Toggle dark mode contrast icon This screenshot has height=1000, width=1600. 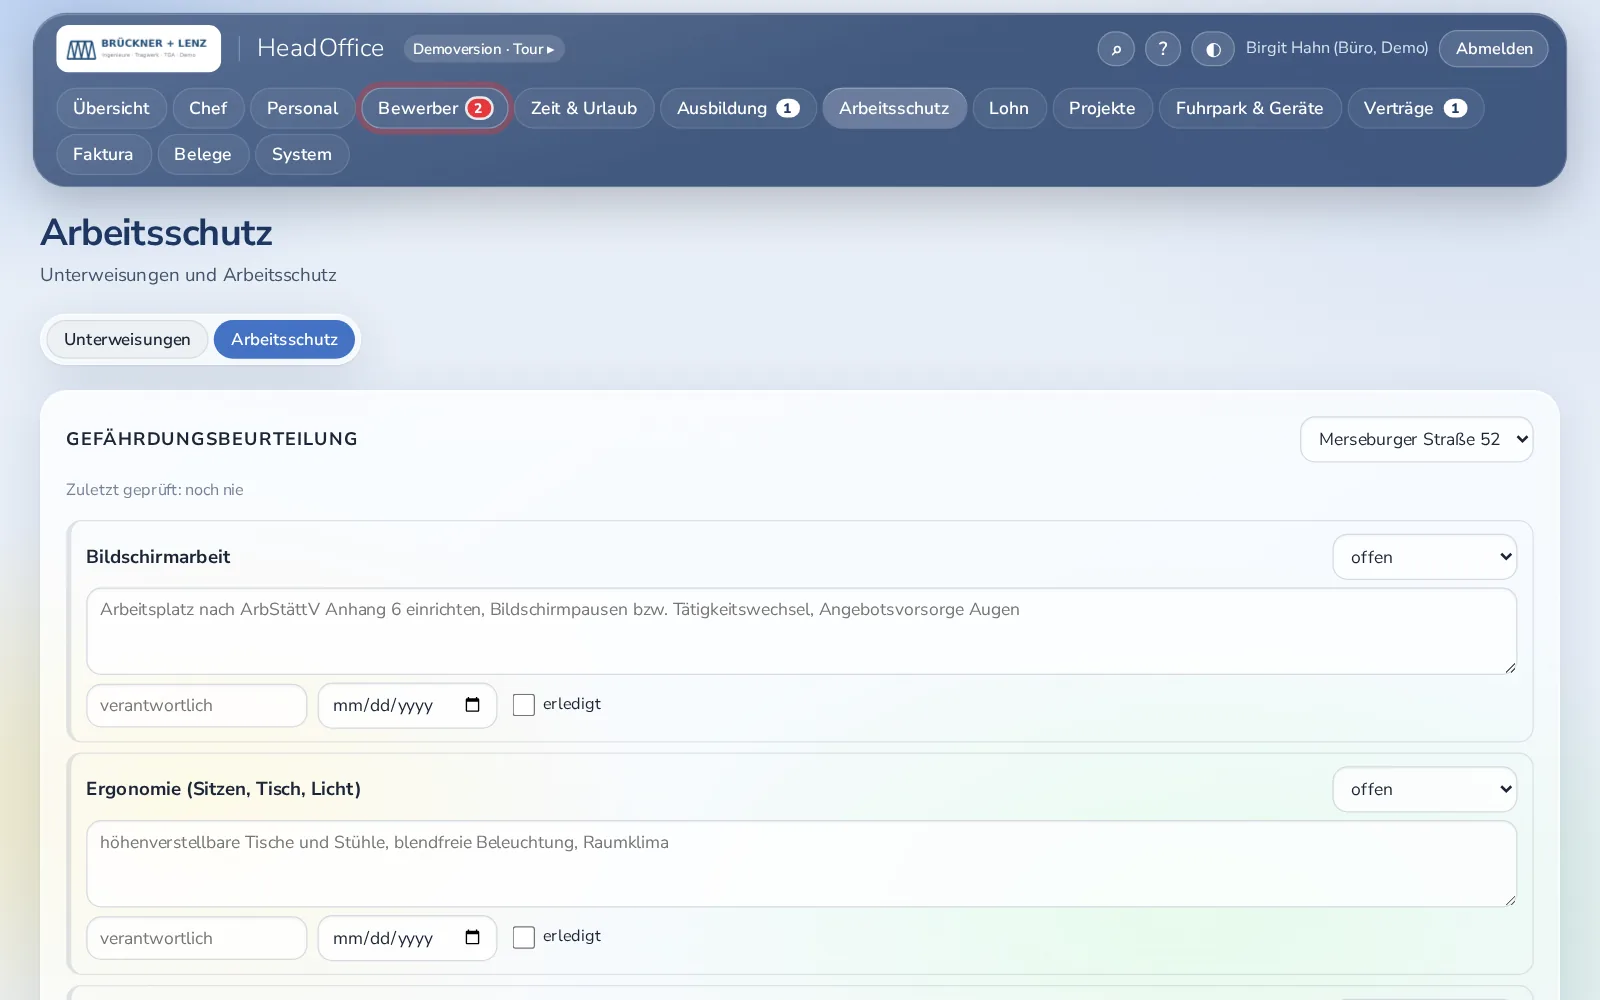[1213, 49]
